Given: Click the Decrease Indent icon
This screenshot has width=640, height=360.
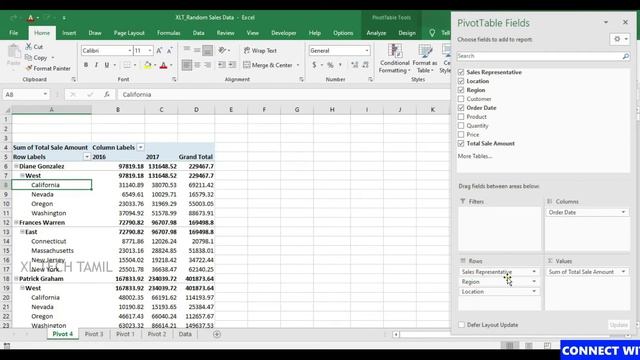Looking at the screenshot, I should (222, 65).
